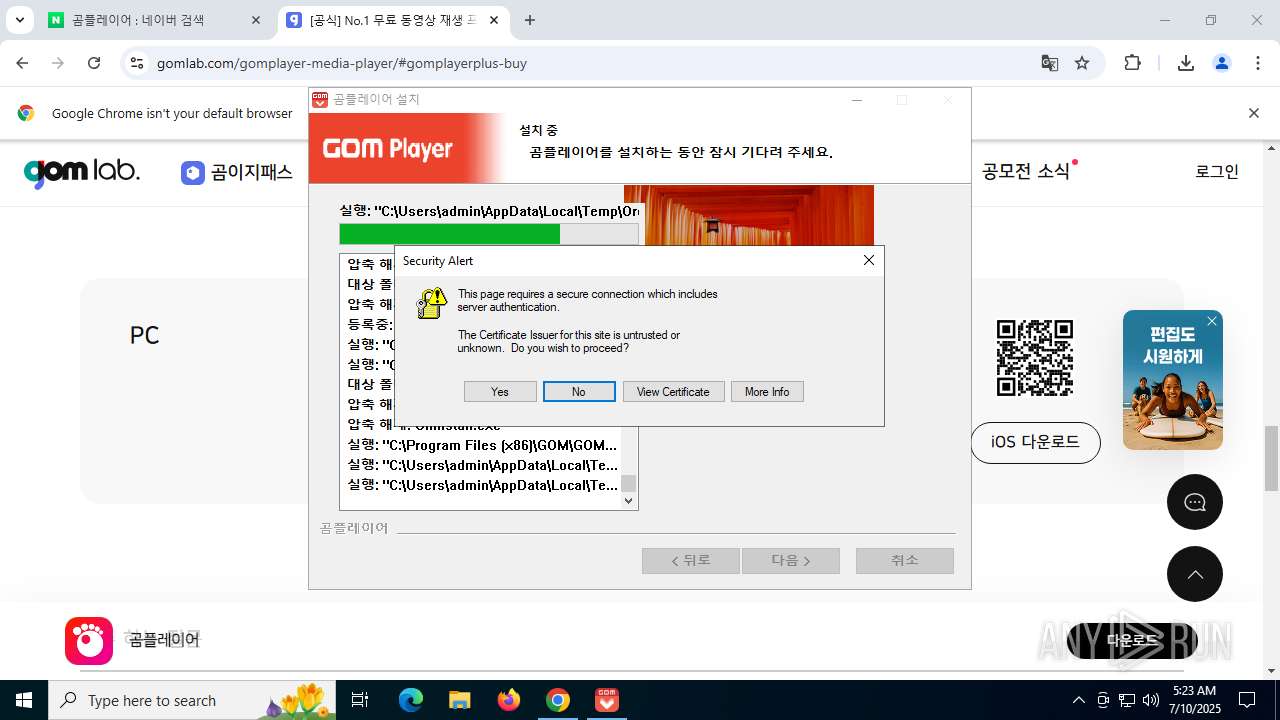Click the Chrome back arrow
Screen dimensions: 1280x720
point(22,63)
